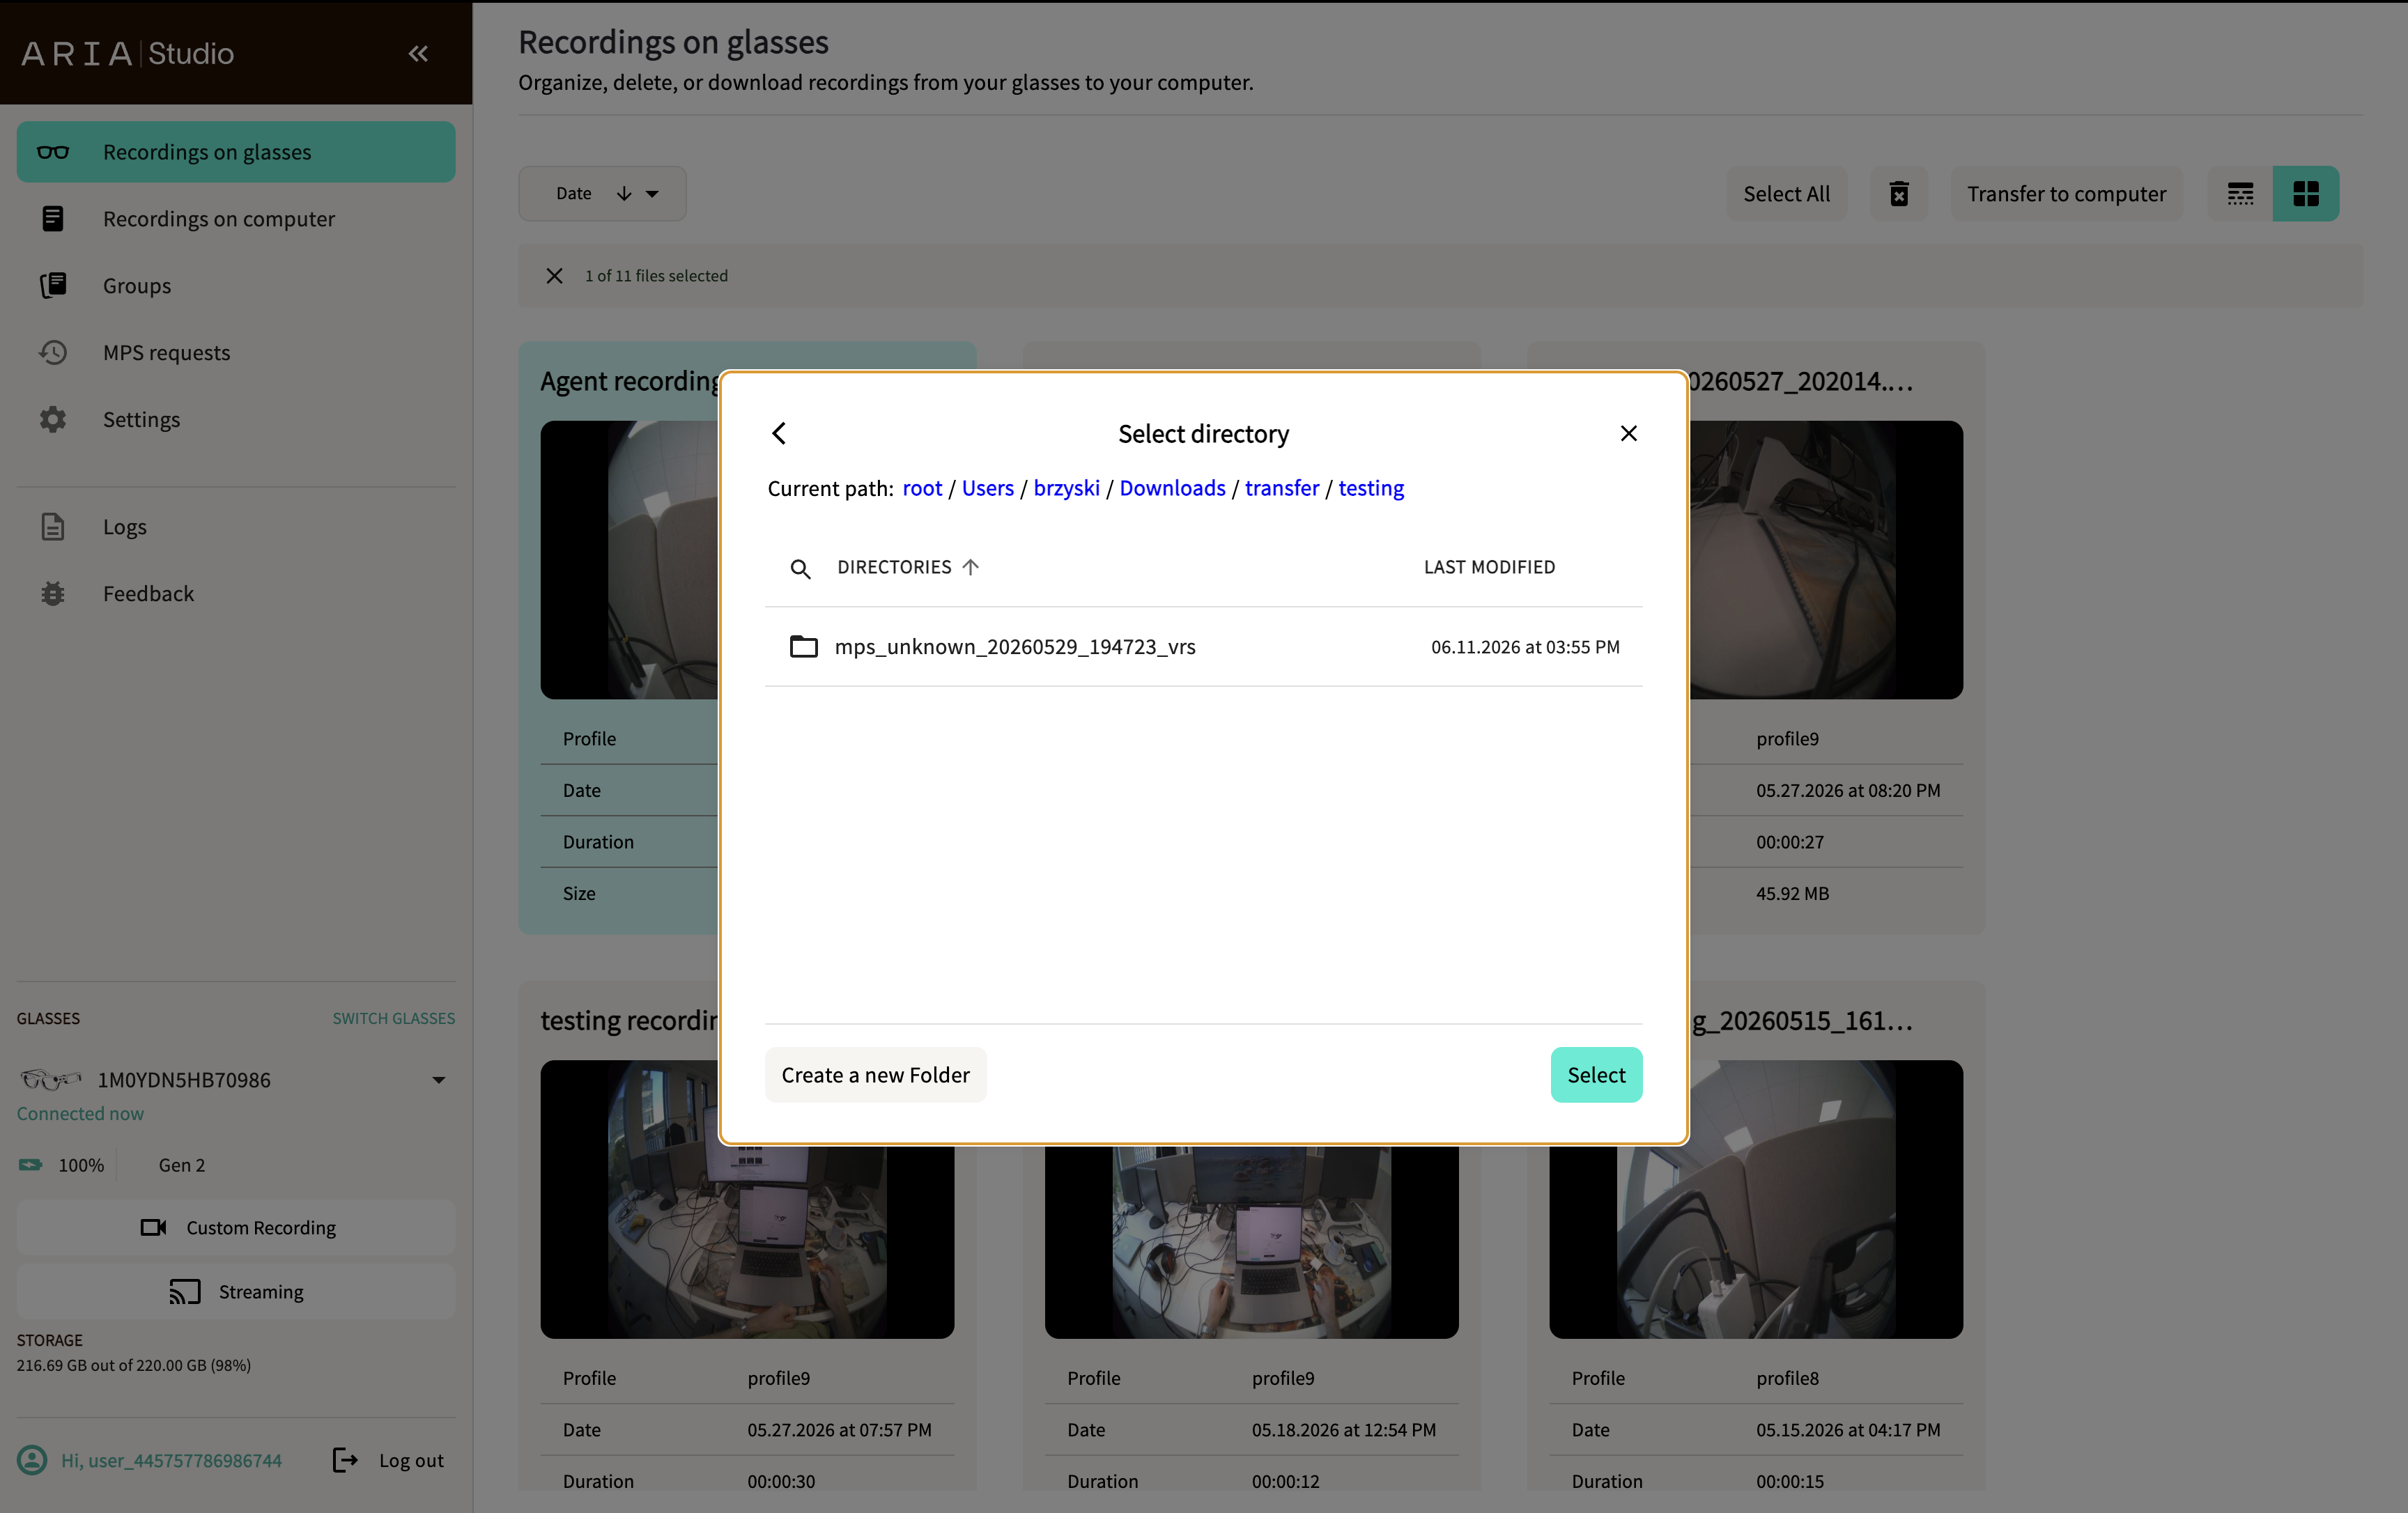Expand the 1M0YDN5HB70986 glasses dropdown

pos(438,1080)
